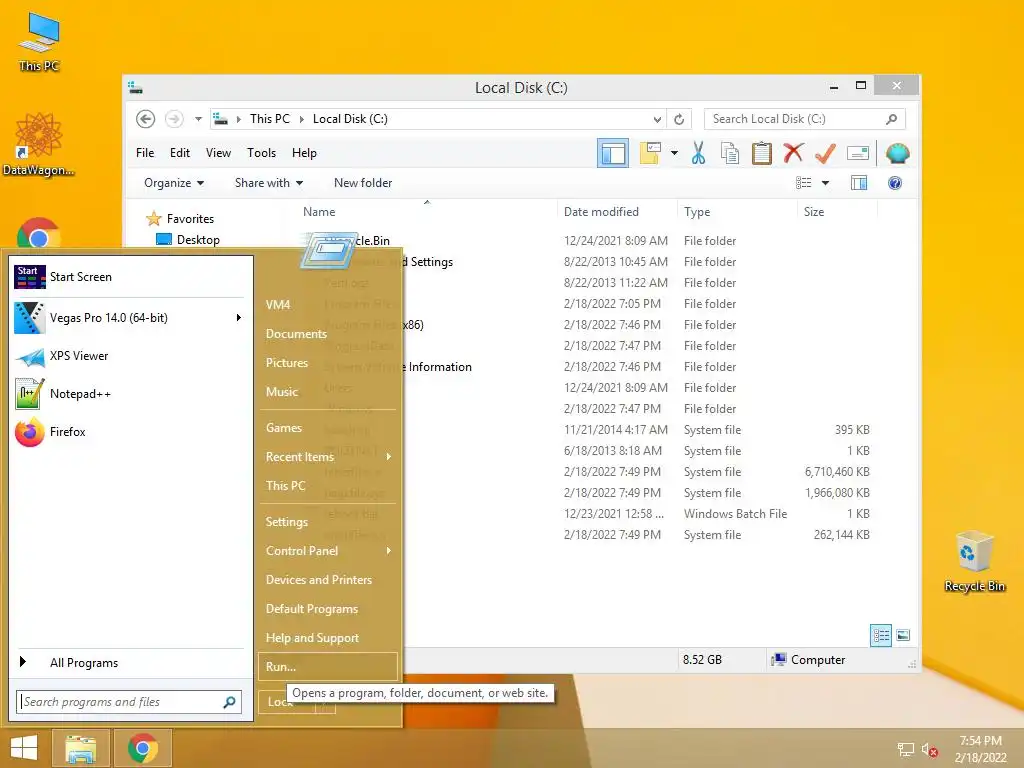Open Help via blue question mark
1024x768 pixels.
895,183
